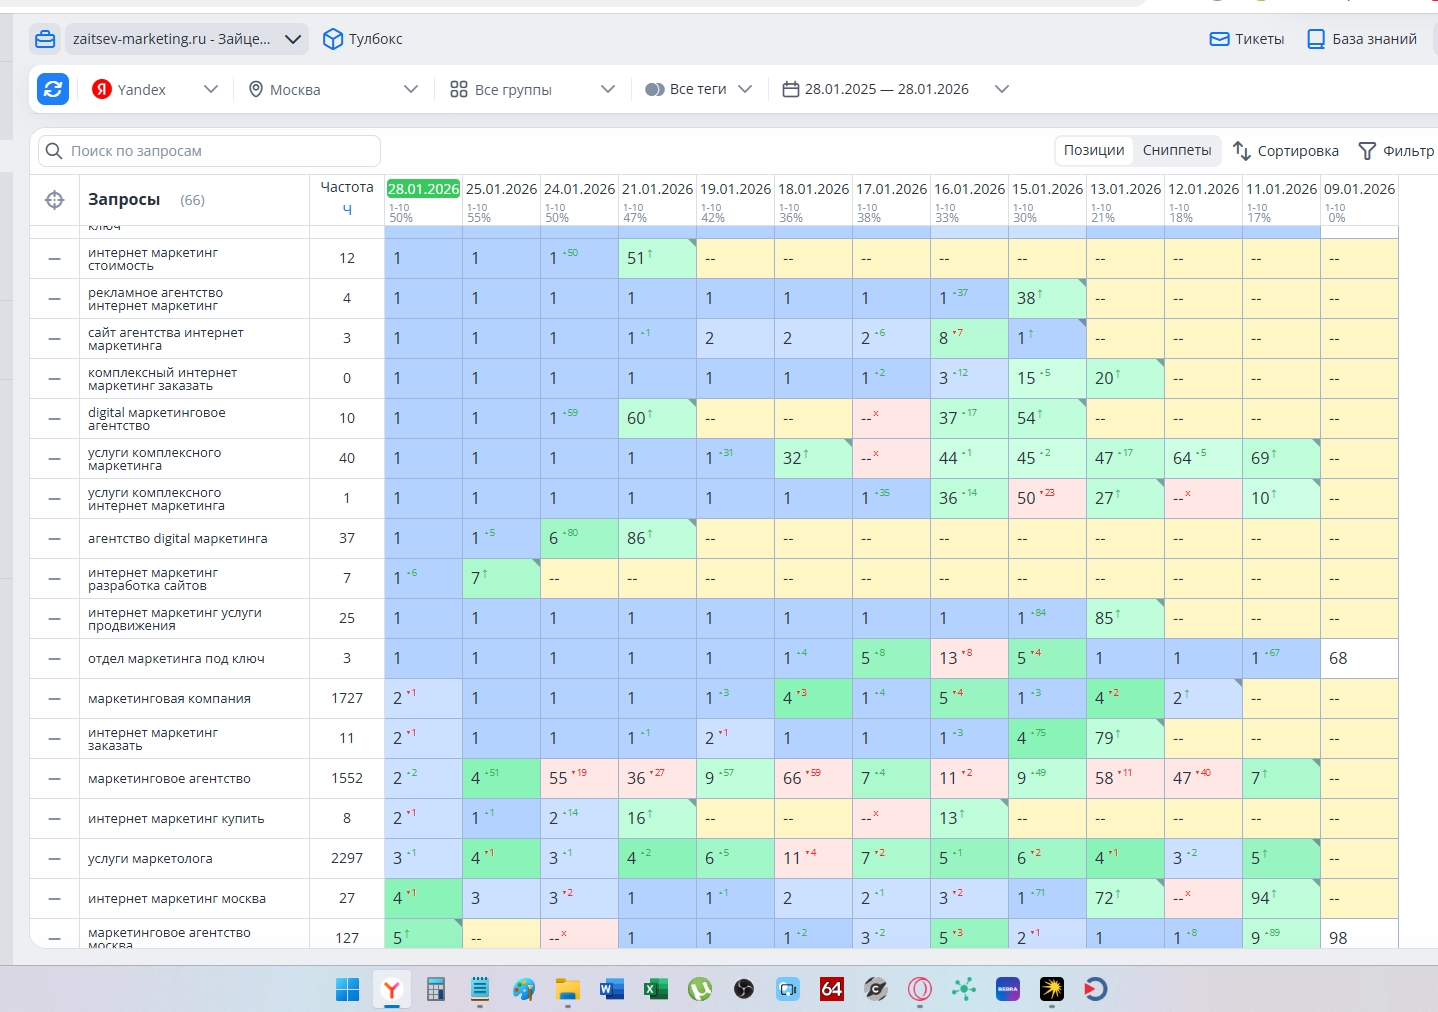Viewport: 1438px width, 1012px height.
Task: Click the calendar icon by date range
Action: point(790,89)
